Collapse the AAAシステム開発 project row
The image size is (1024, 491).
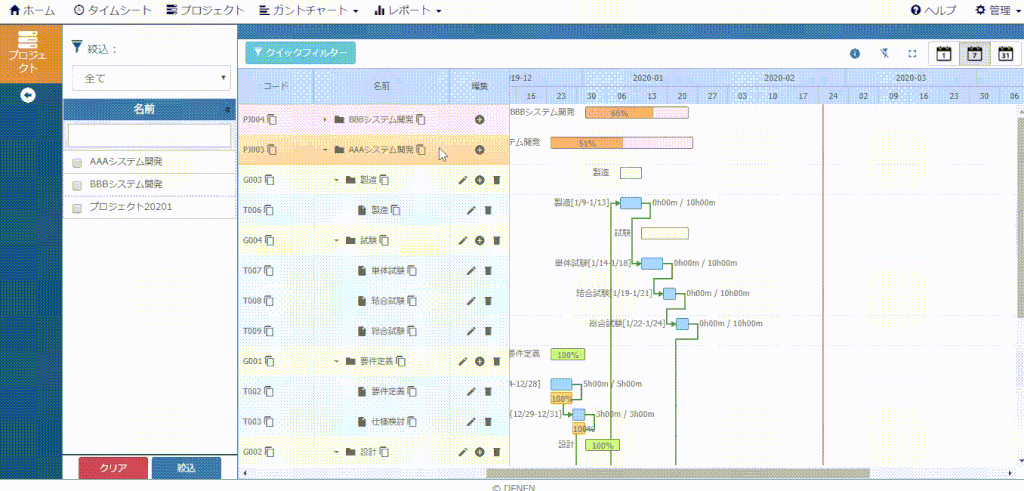point(325,150)
